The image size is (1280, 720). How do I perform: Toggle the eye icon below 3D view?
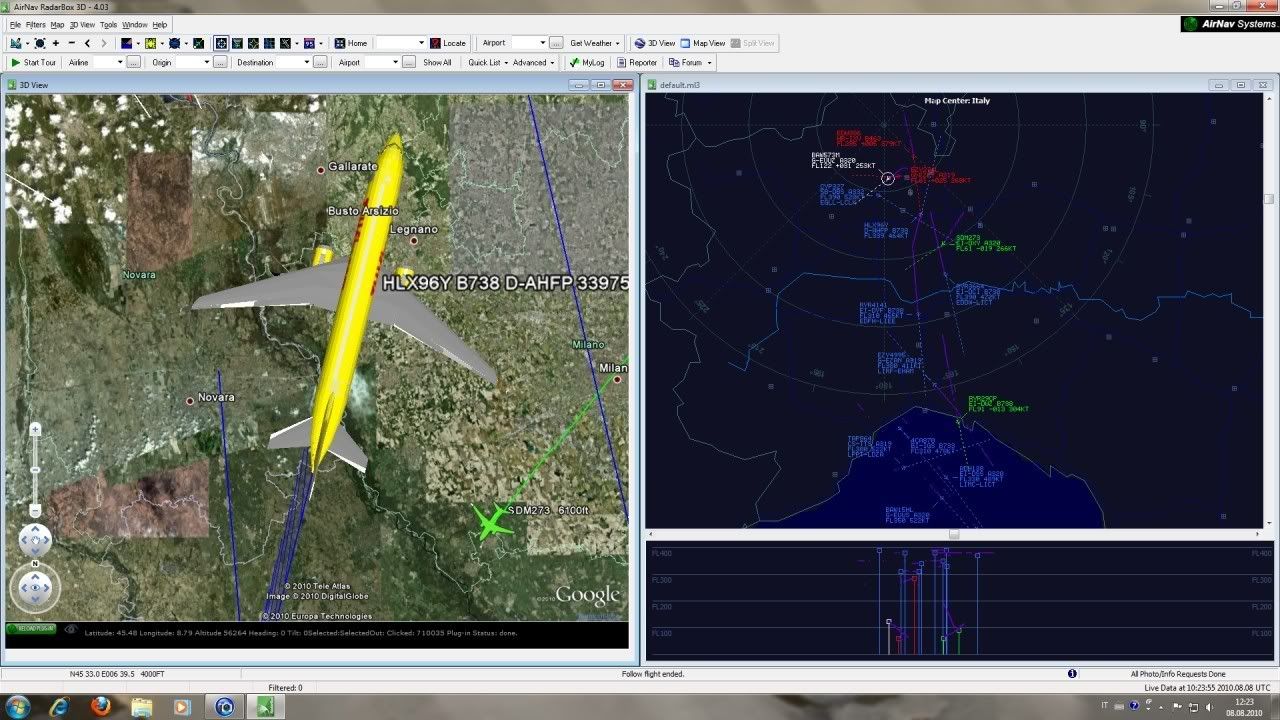(71, 630)
